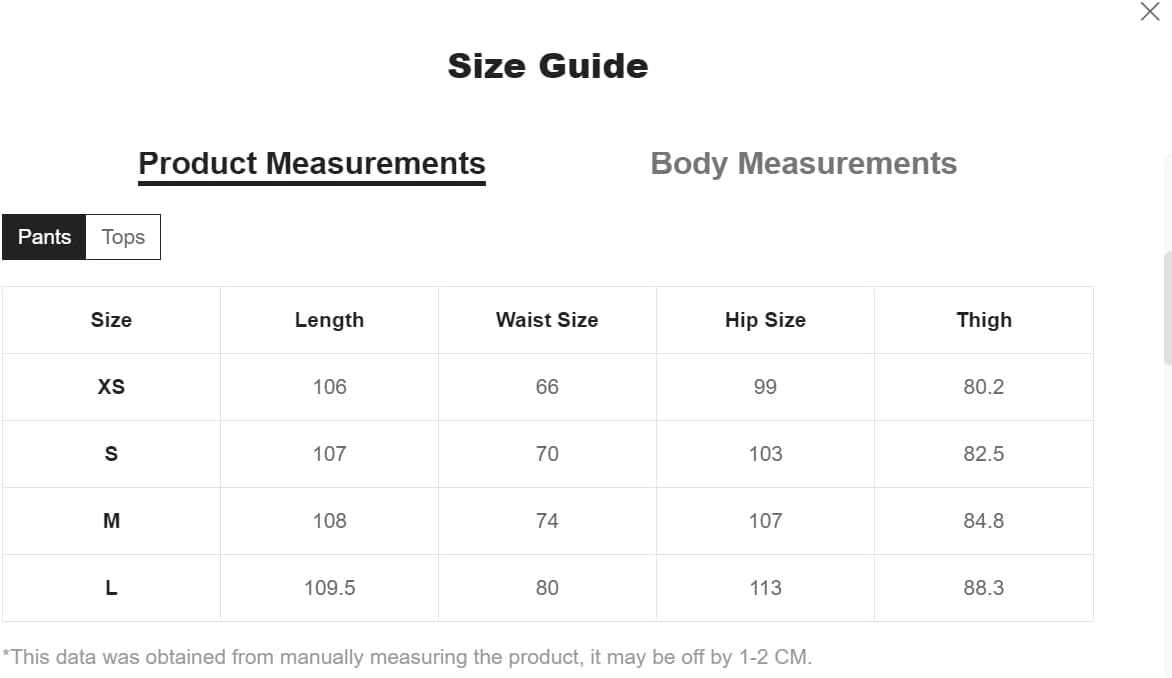Switch to the Tops size chart
The height and width of the screenshot is (678, 1172).
click(123, 237)
